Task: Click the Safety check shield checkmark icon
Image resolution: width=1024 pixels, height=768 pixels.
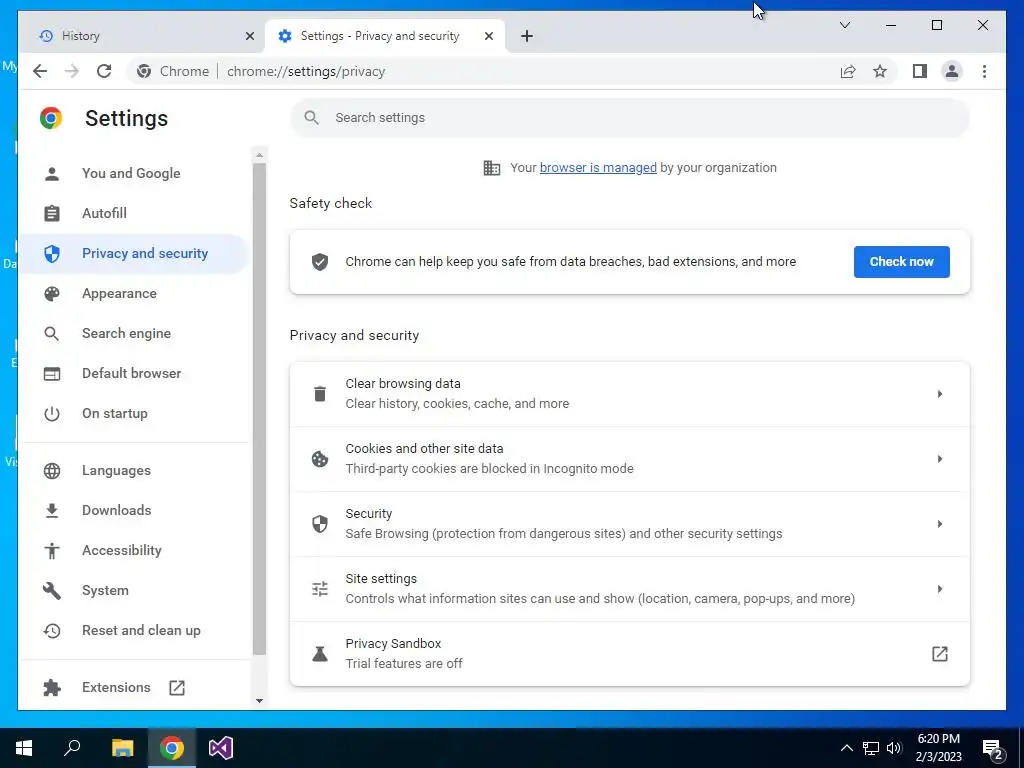Action: point(320,262)
